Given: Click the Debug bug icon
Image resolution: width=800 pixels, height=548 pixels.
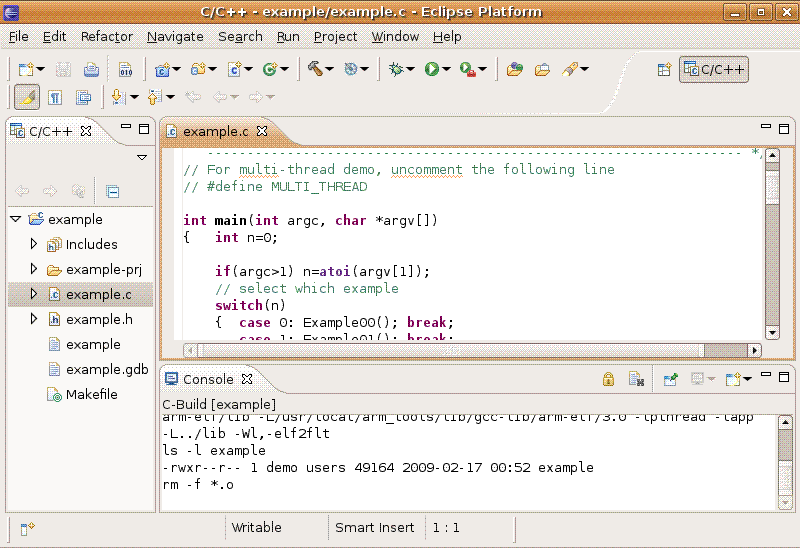Looking at the screenshot, I should pyautogui.click(x=396, y=69).
